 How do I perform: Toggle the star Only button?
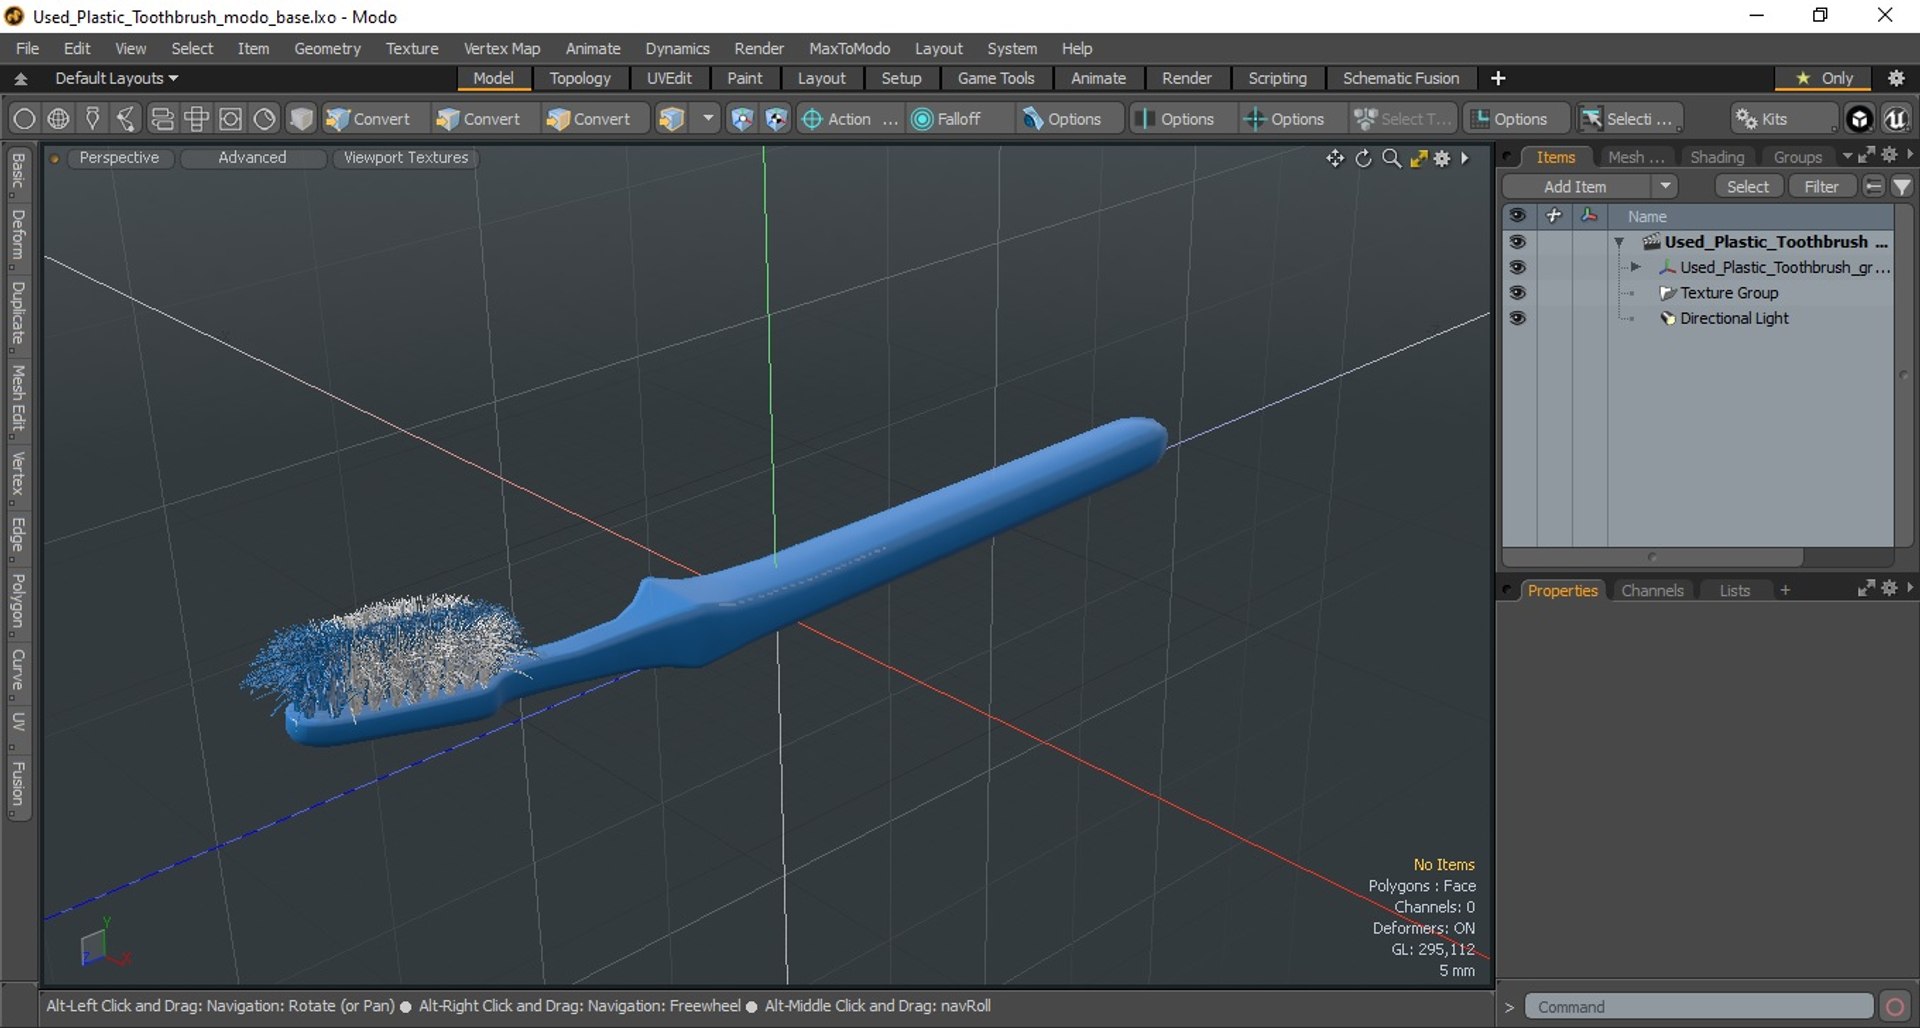coord(1825,78)
